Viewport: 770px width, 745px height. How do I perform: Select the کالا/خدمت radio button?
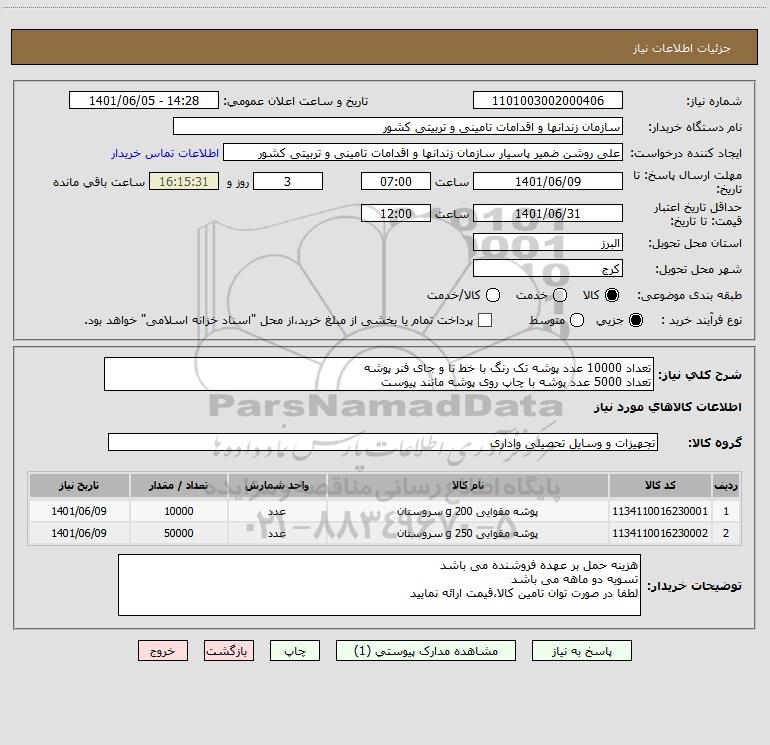(493, 295)
